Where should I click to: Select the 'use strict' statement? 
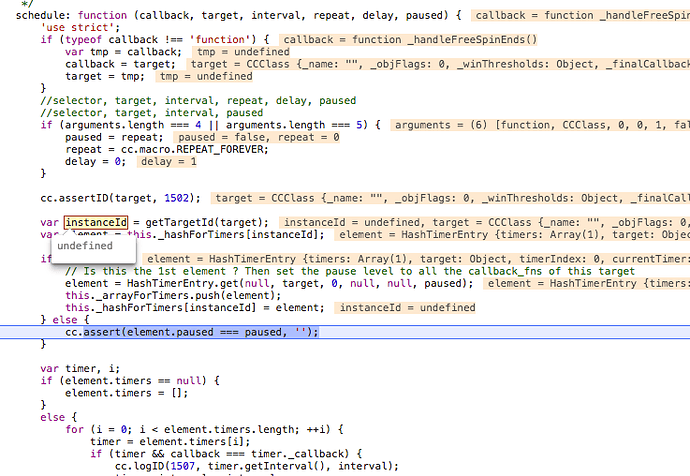81,27
